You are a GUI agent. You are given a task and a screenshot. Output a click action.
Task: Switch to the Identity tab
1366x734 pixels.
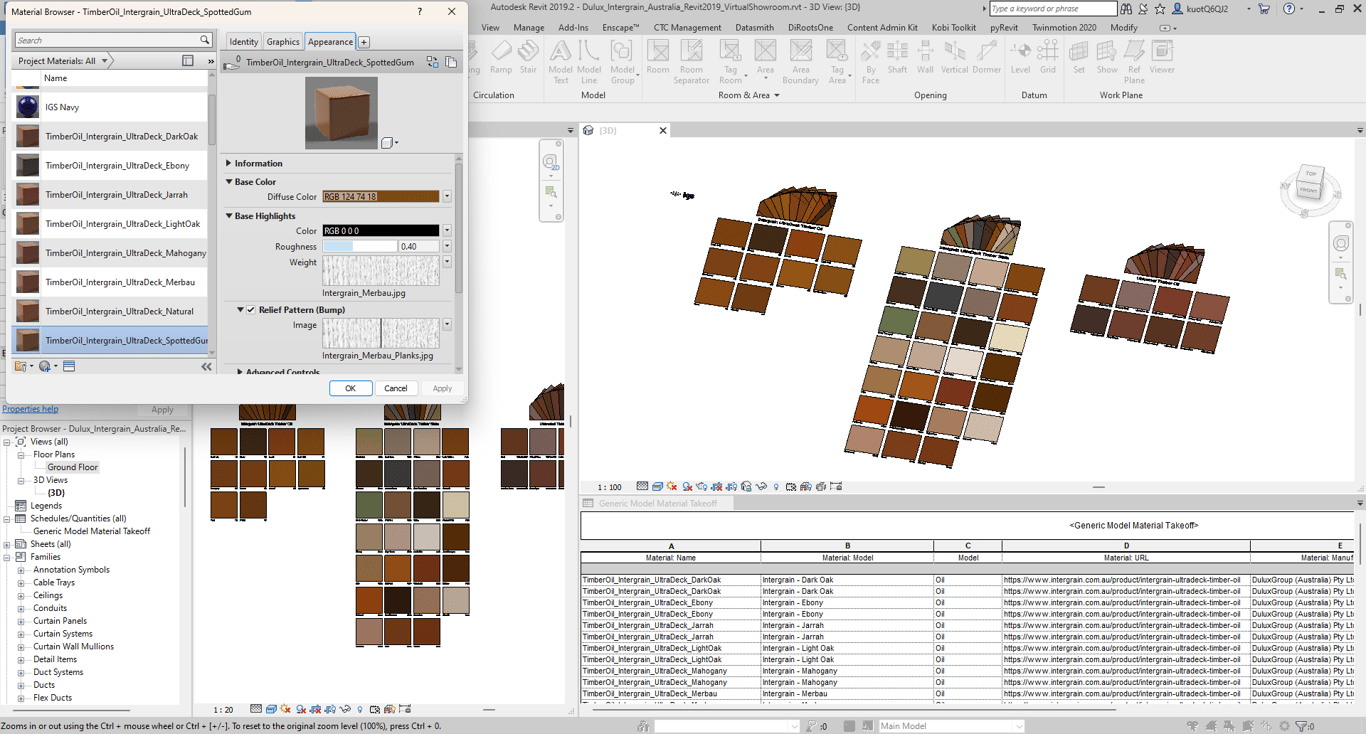pos(243,42)
